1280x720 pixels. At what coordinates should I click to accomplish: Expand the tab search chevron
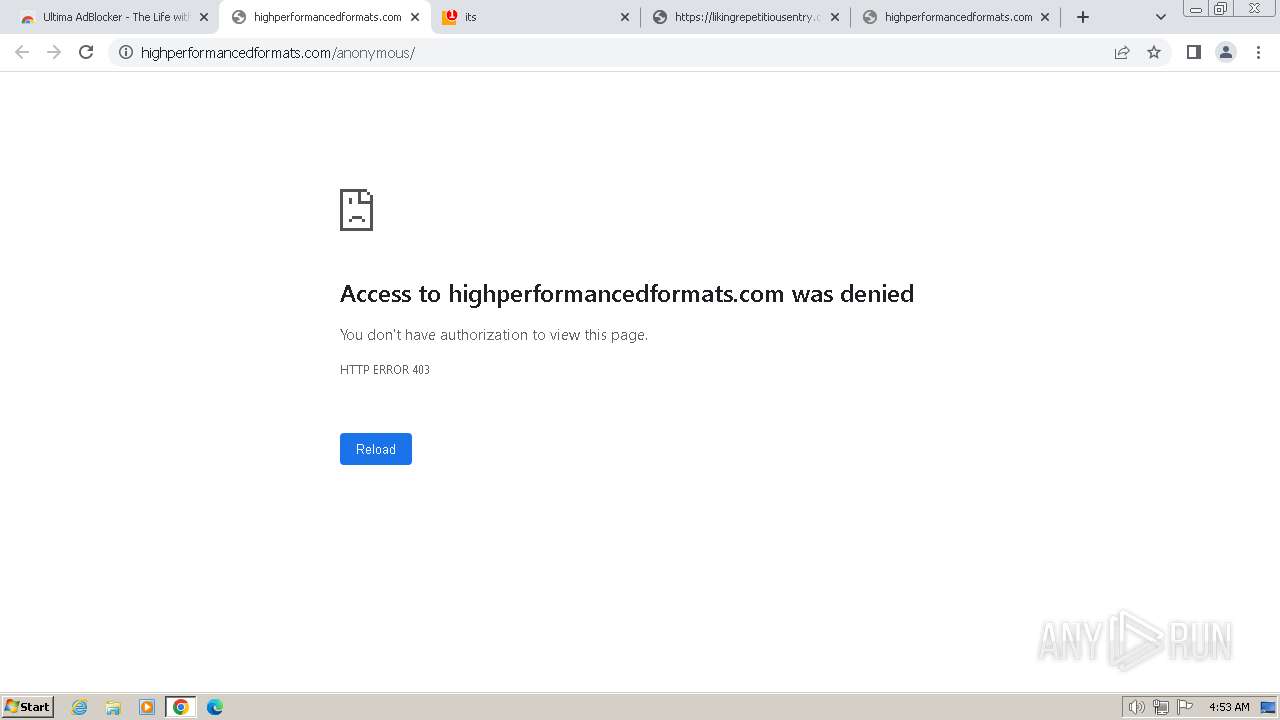1161,17
